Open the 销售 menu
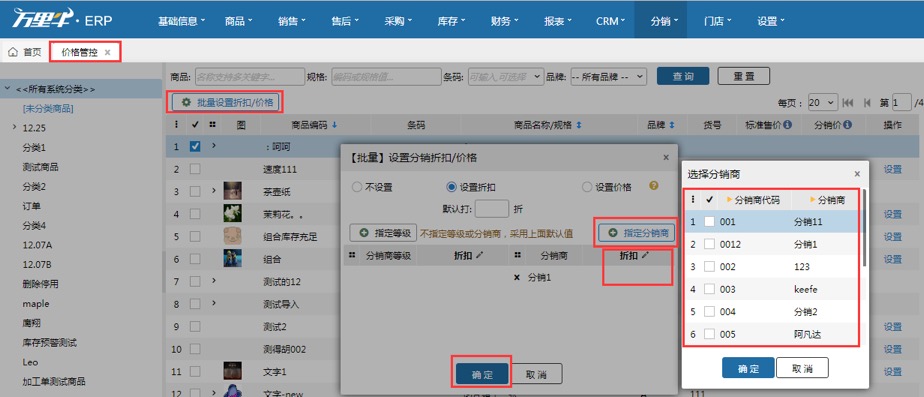 tap(292, 21)
